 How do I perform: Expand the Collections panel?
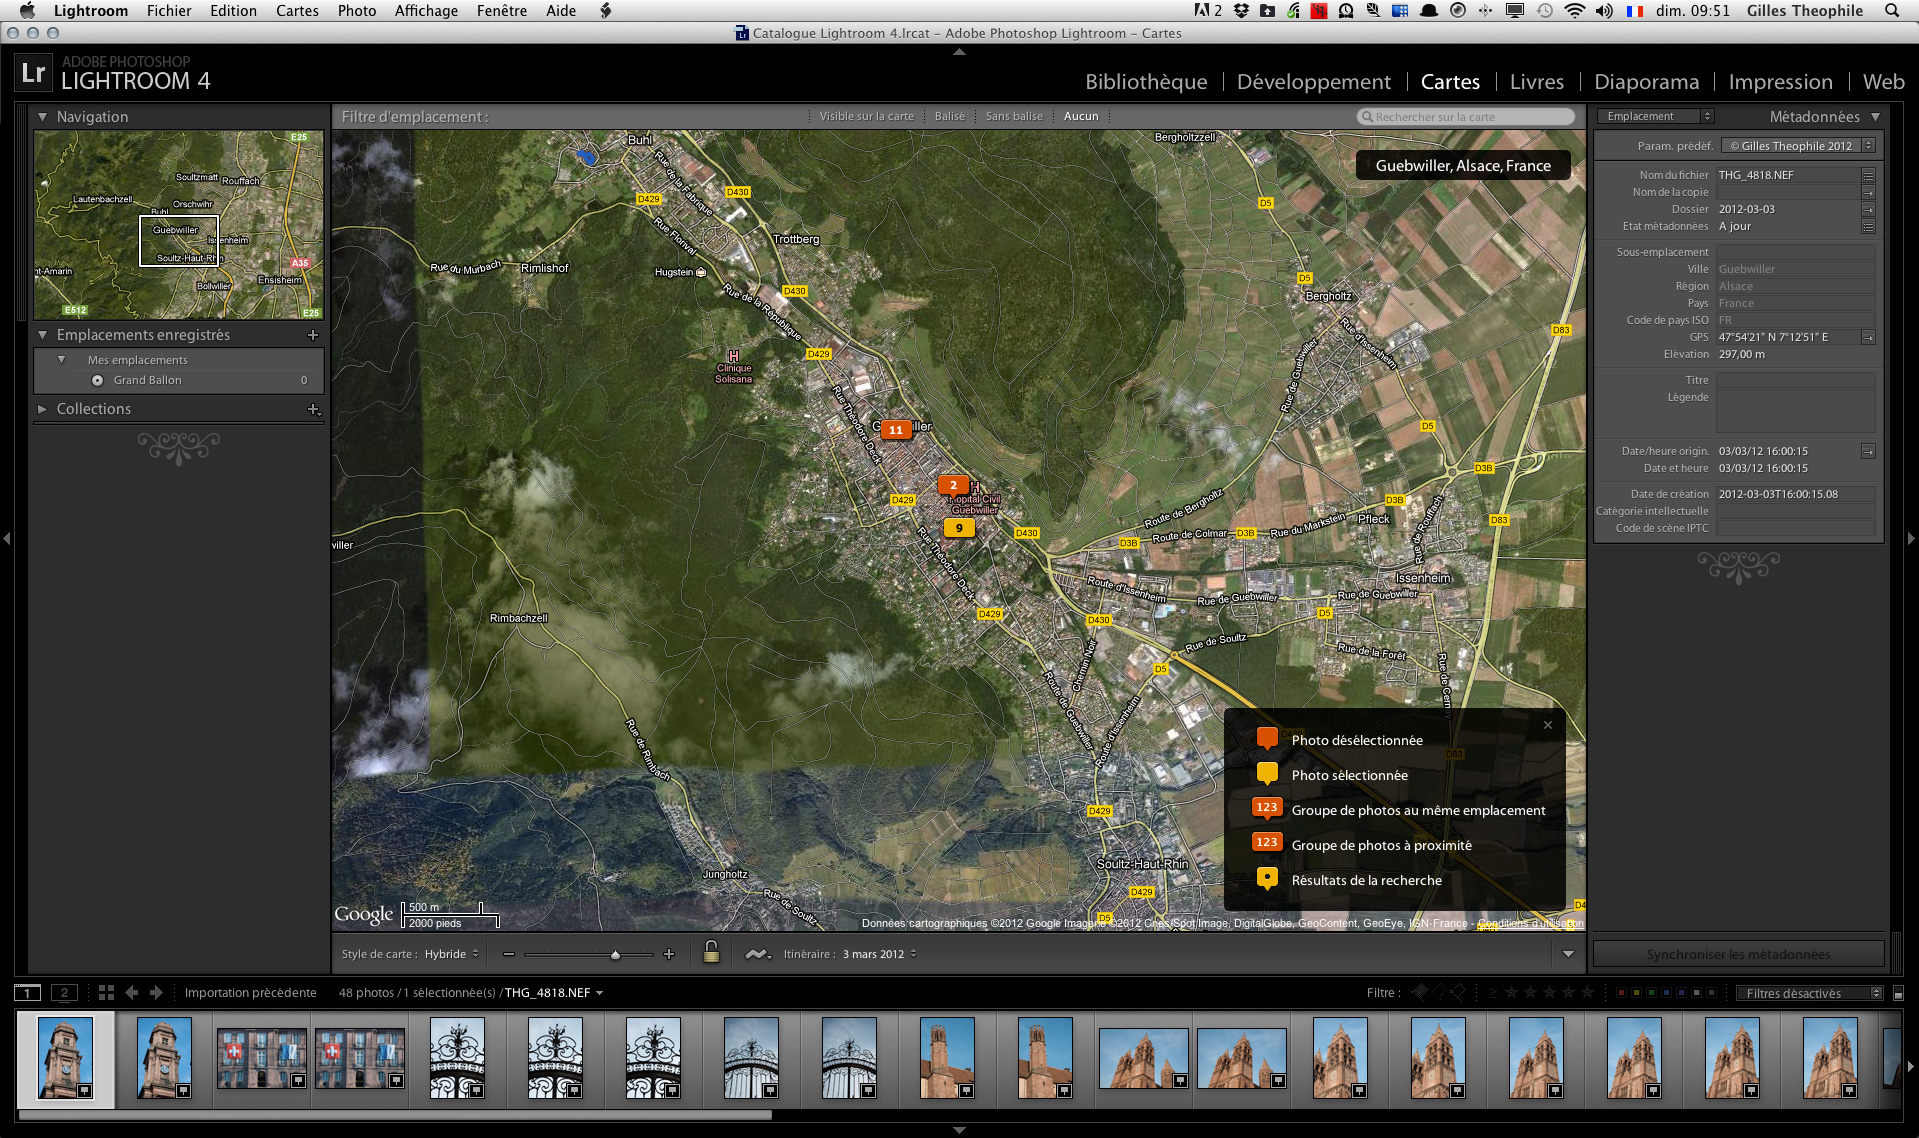pyautogui.click(x=42, y=409)
